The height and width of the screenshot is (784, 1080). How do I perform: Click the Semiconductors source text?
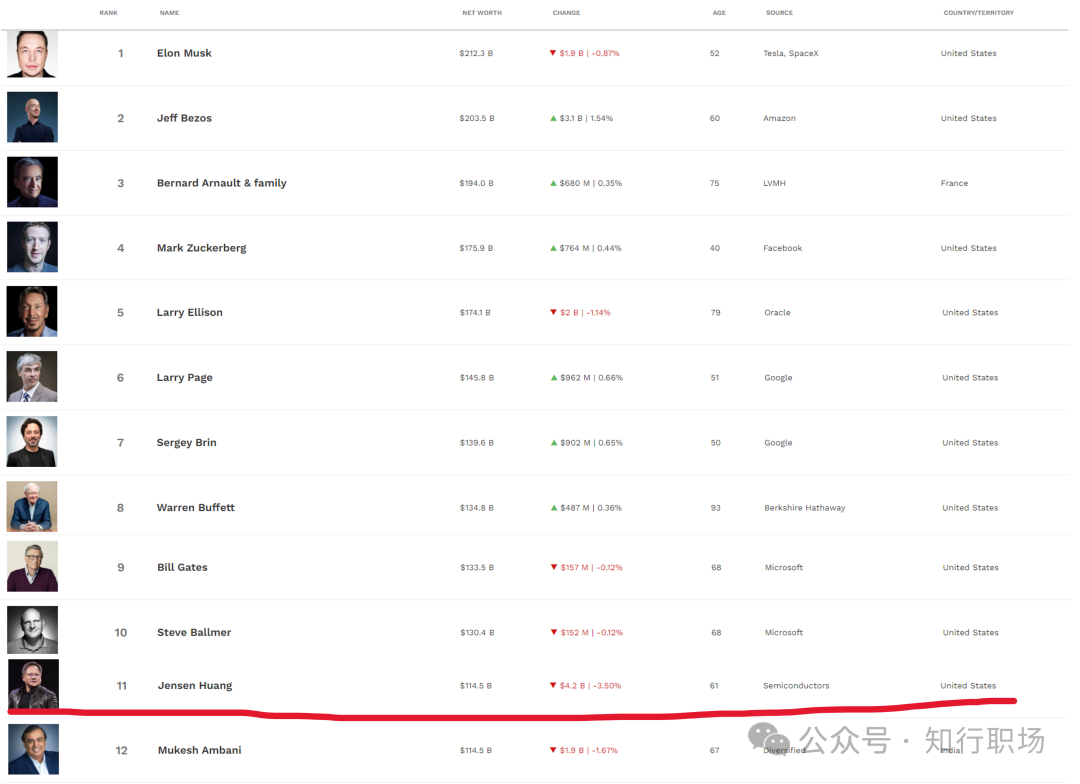pyautogui.click(x=796, y=685)
